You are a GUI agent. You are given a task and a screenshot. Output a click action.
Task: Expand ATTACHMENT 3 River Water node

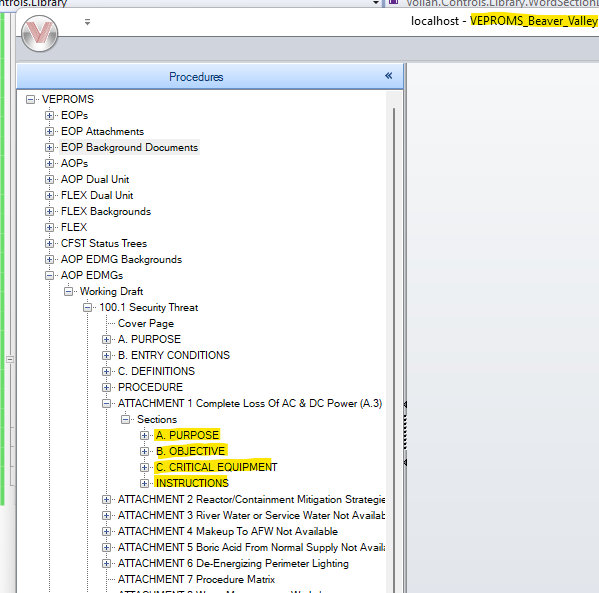pos(107,515)
